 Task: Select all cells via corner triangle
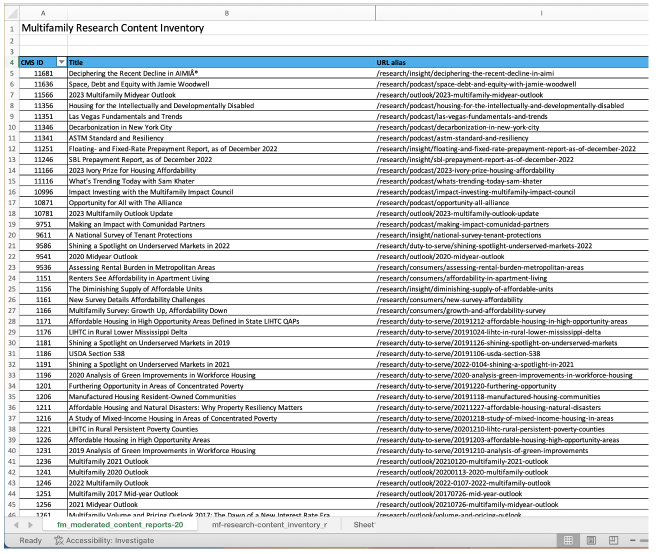tap(13, 13)
